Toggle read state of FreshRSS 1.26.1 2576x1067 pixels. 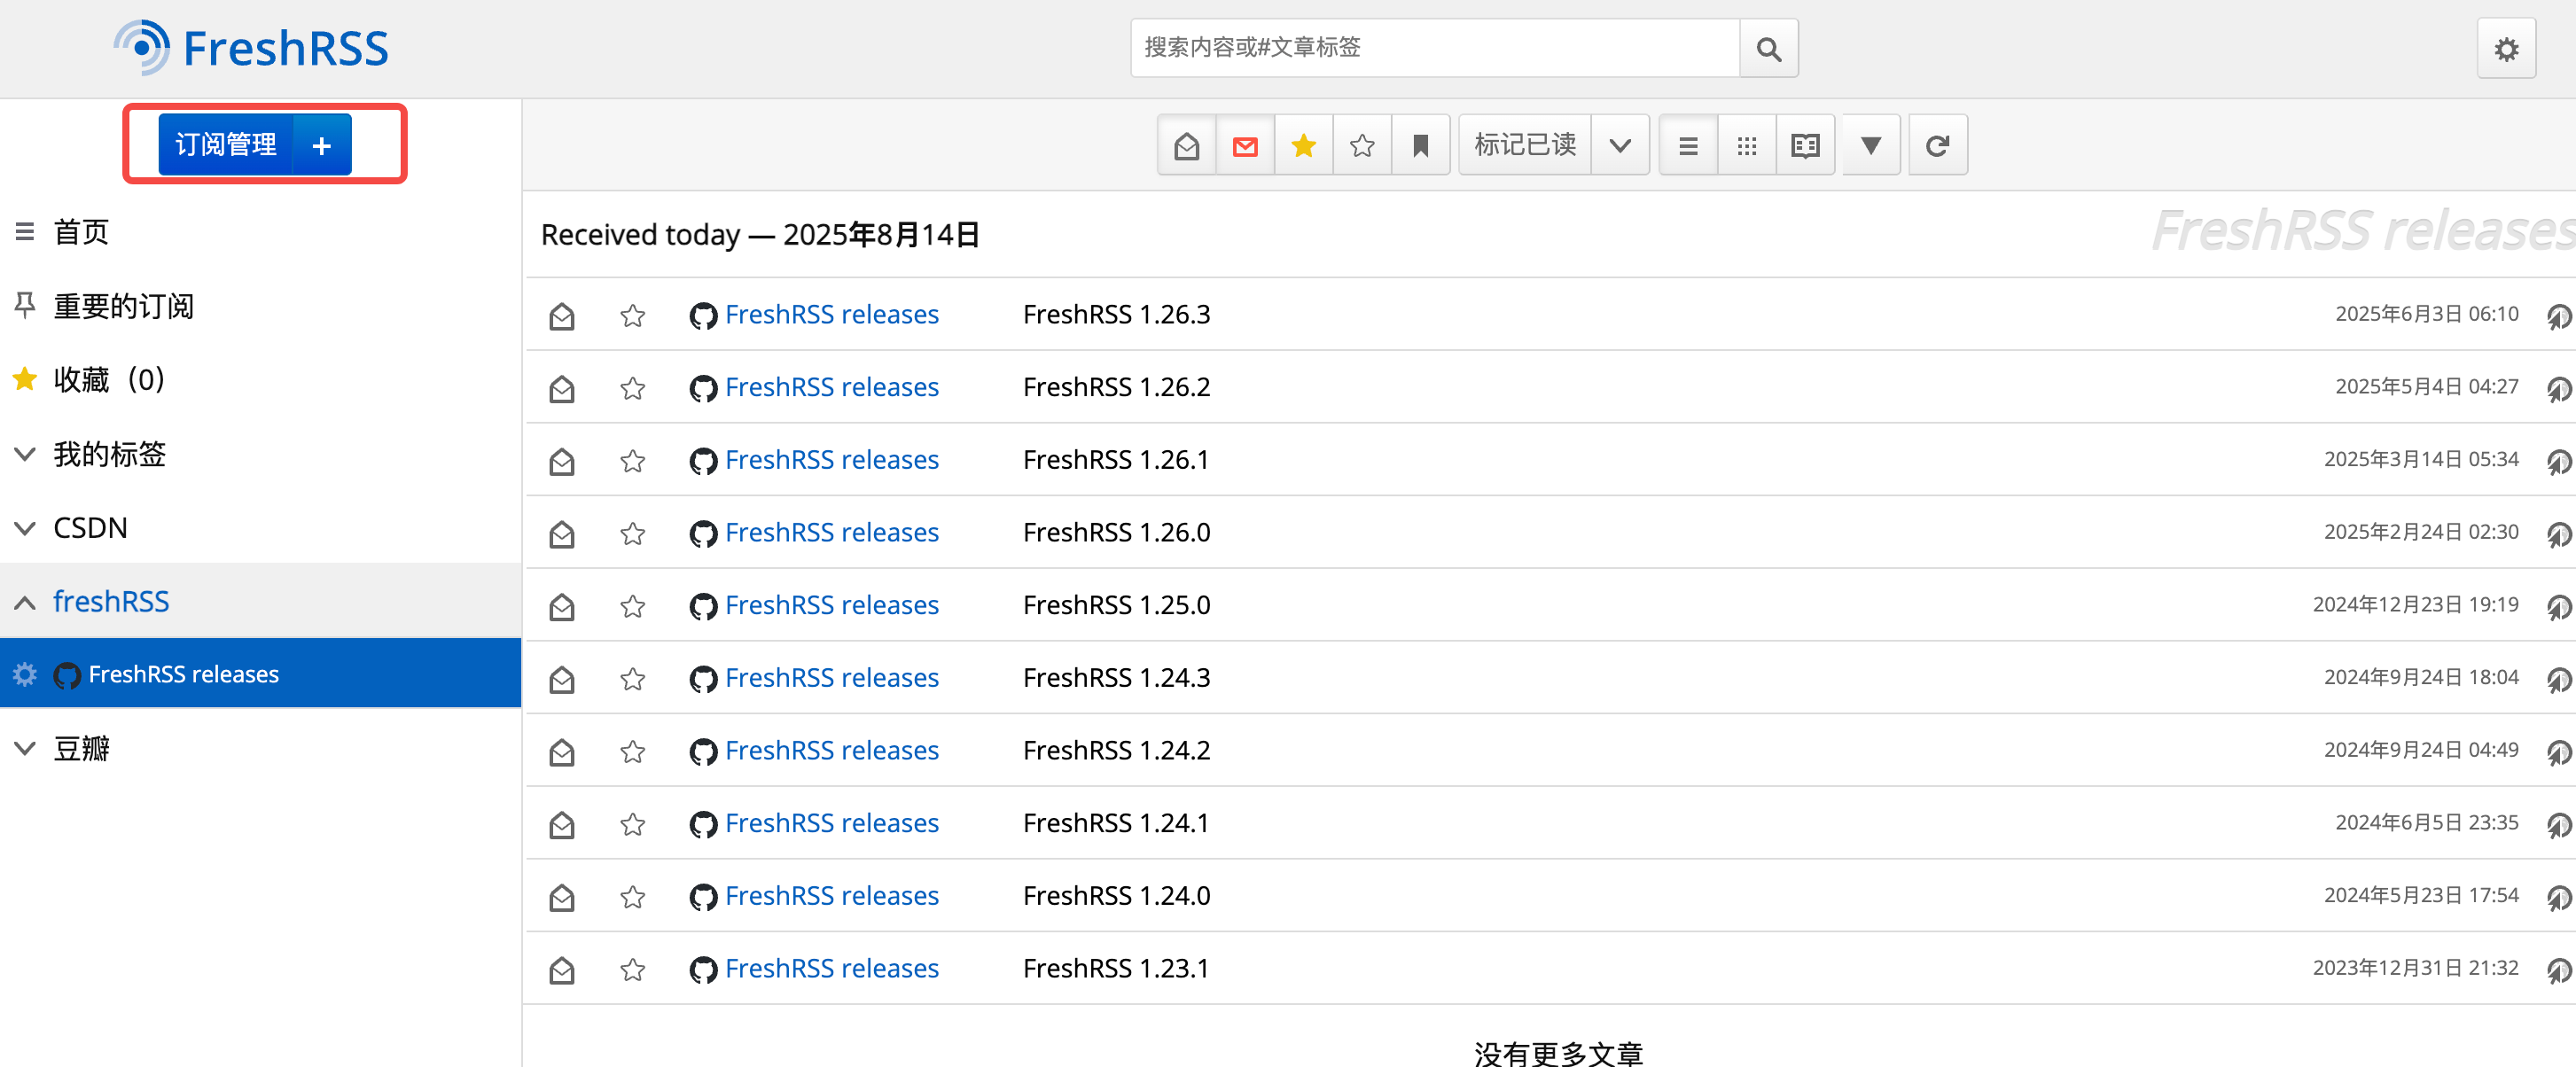pyautogui.click(x=562, y=461)
